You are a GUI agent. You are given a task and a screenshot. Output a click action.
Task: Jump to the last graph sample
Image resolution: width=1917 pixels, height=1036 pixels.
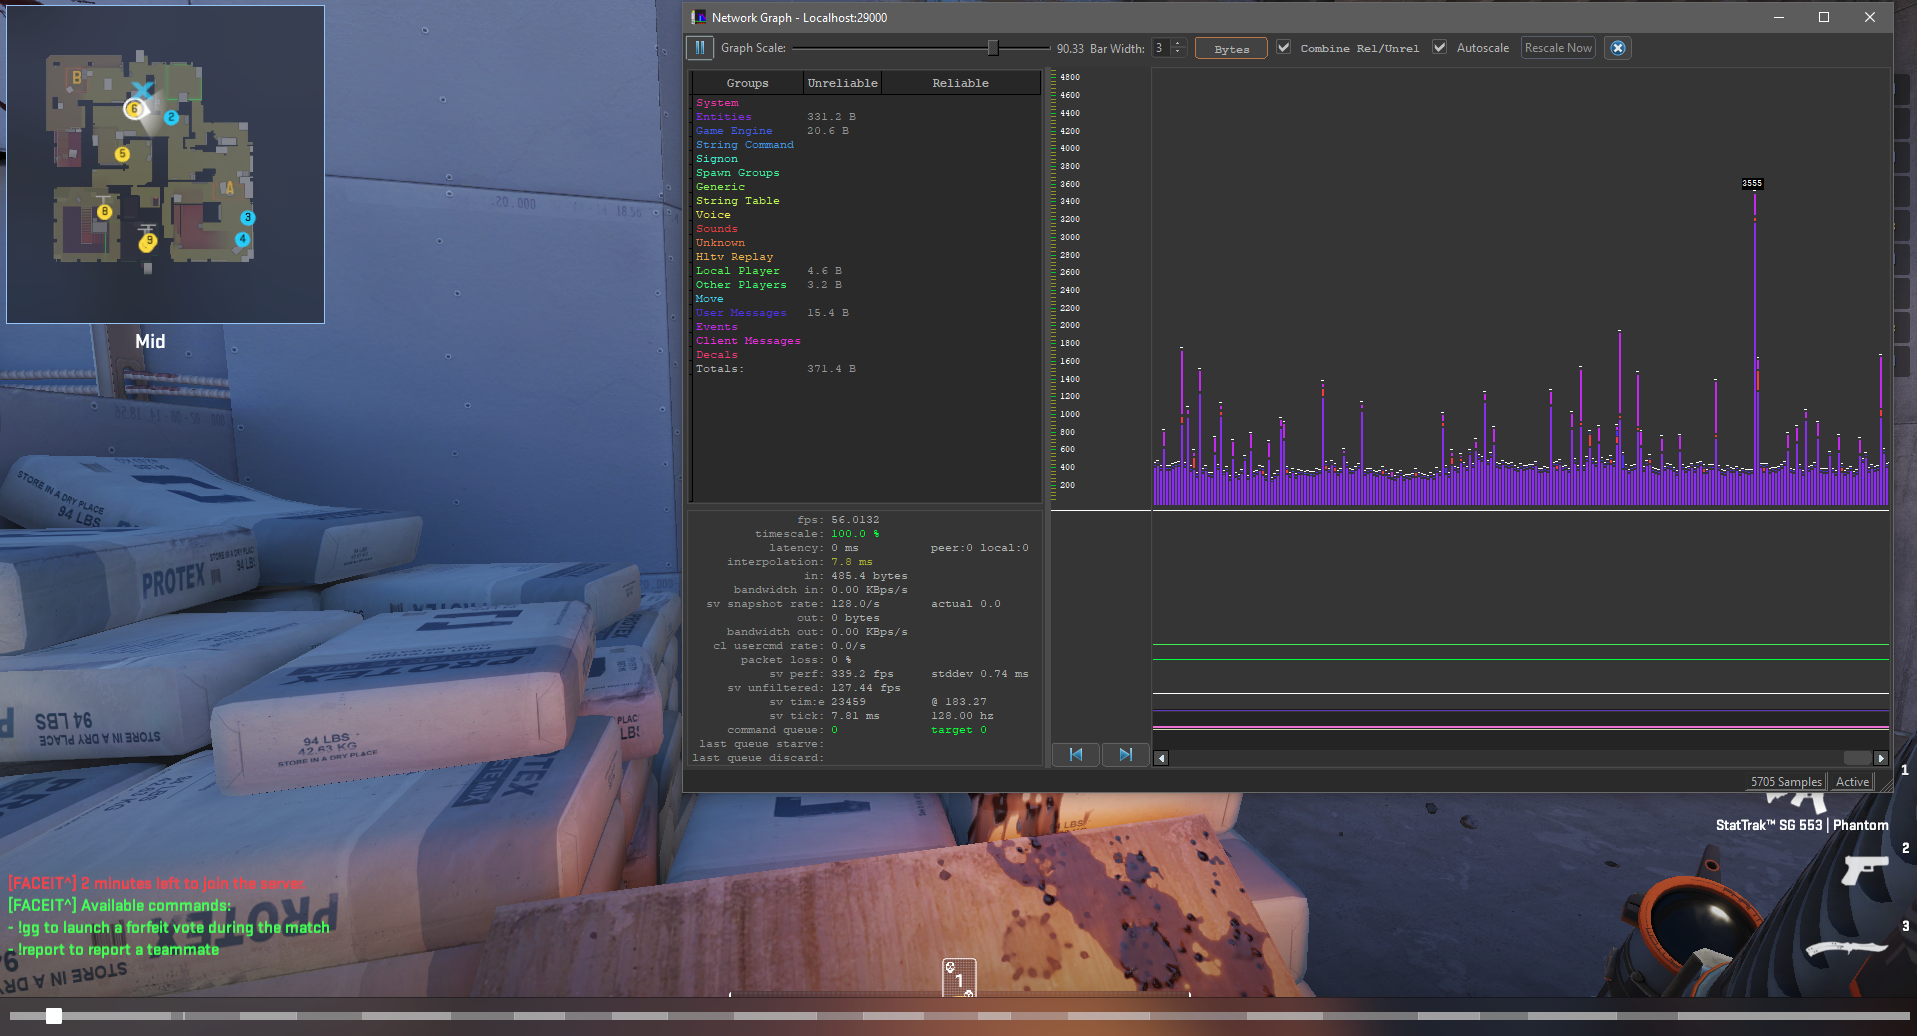(x=1125, y=755)
